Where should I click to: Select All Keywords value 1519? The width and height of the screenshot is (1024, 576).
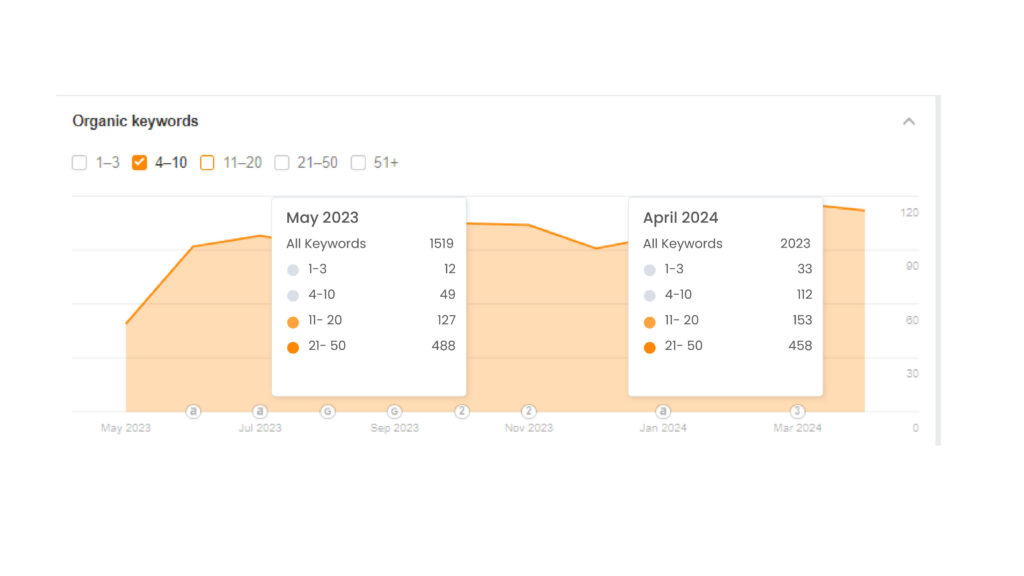441,244
